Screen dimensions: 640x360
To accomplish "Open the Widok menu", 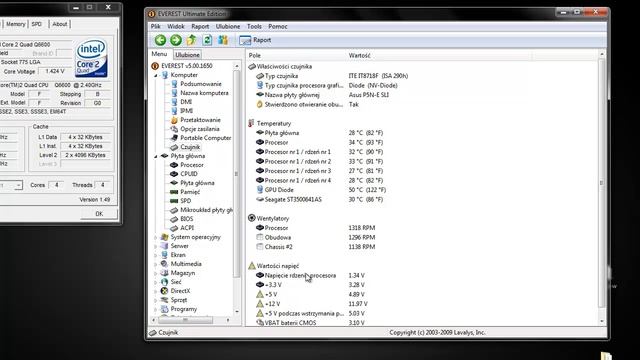I will (x=176, y=27).
